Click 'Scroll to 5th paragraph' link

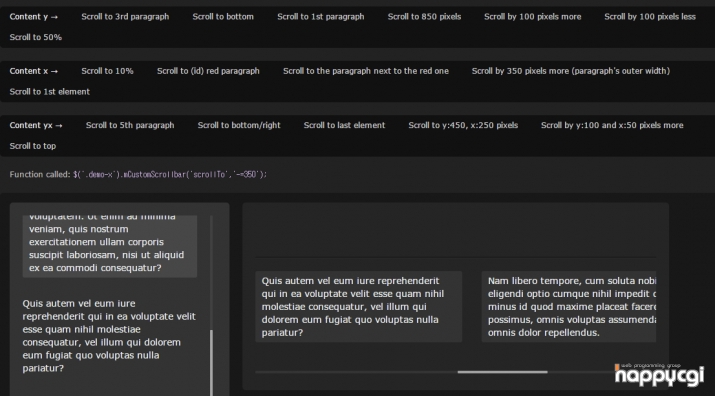tap(130, 125)
